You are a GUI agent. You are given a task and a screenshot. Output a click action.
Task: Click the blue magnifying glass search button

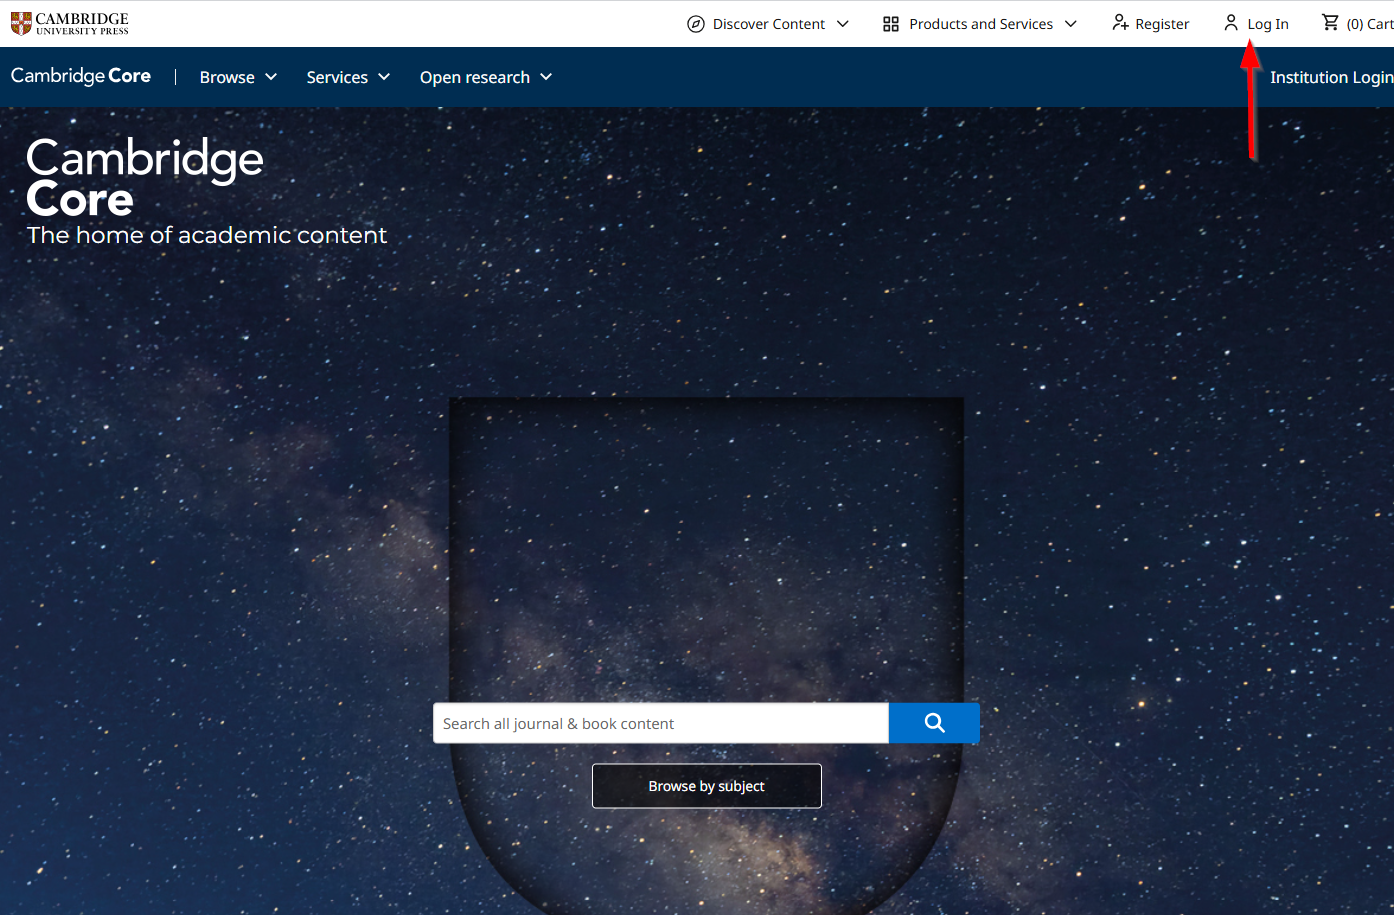tap(934, 723)
